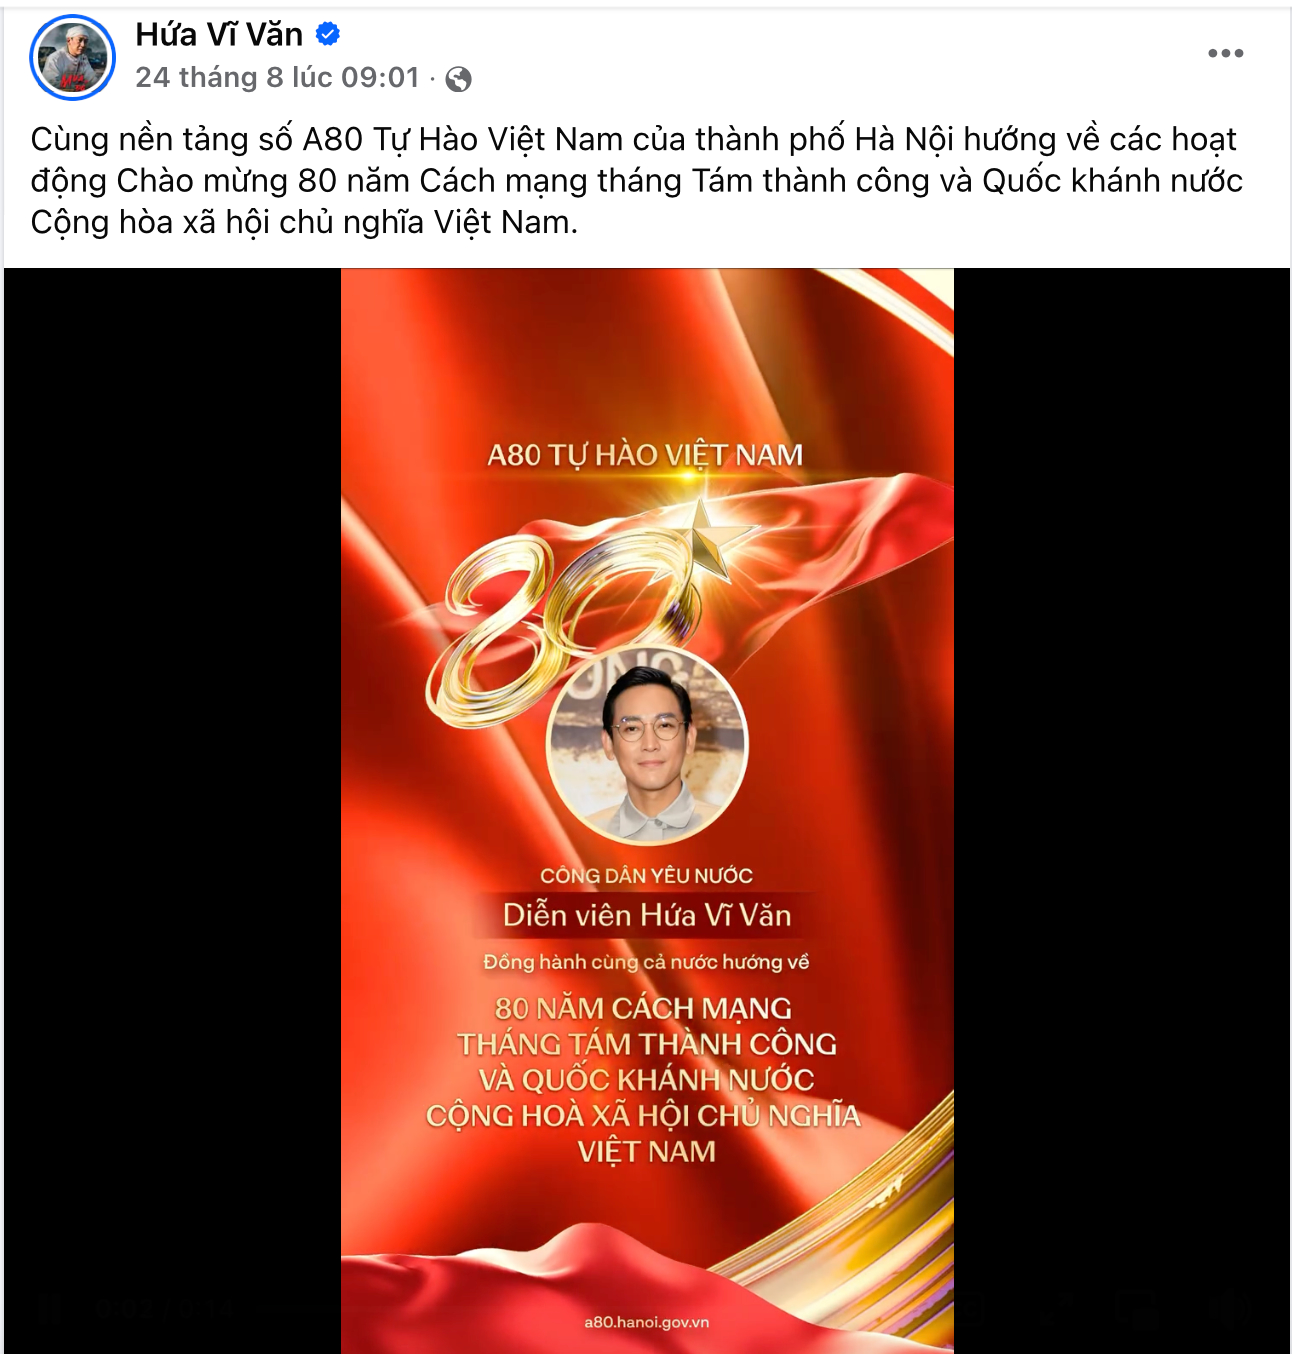Open the faint video settings gear icon
Image resolution: width=1292 pixels, height=1354 pixels.
[x=970, y=1308]
